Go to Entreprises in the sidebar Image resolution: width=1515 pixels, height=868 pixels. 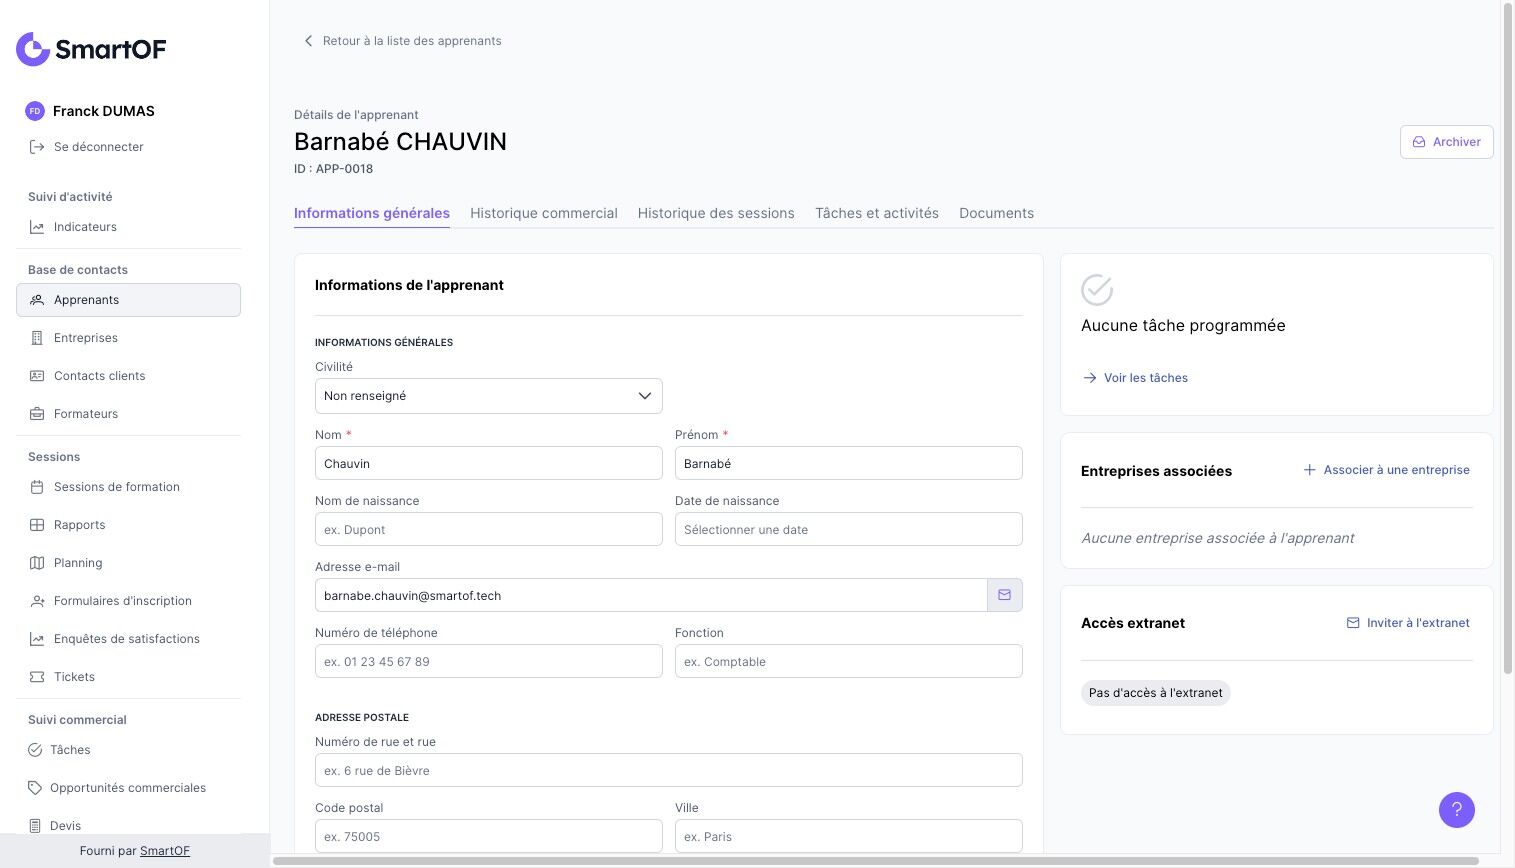pyautogui.click(x=86, y=338)
